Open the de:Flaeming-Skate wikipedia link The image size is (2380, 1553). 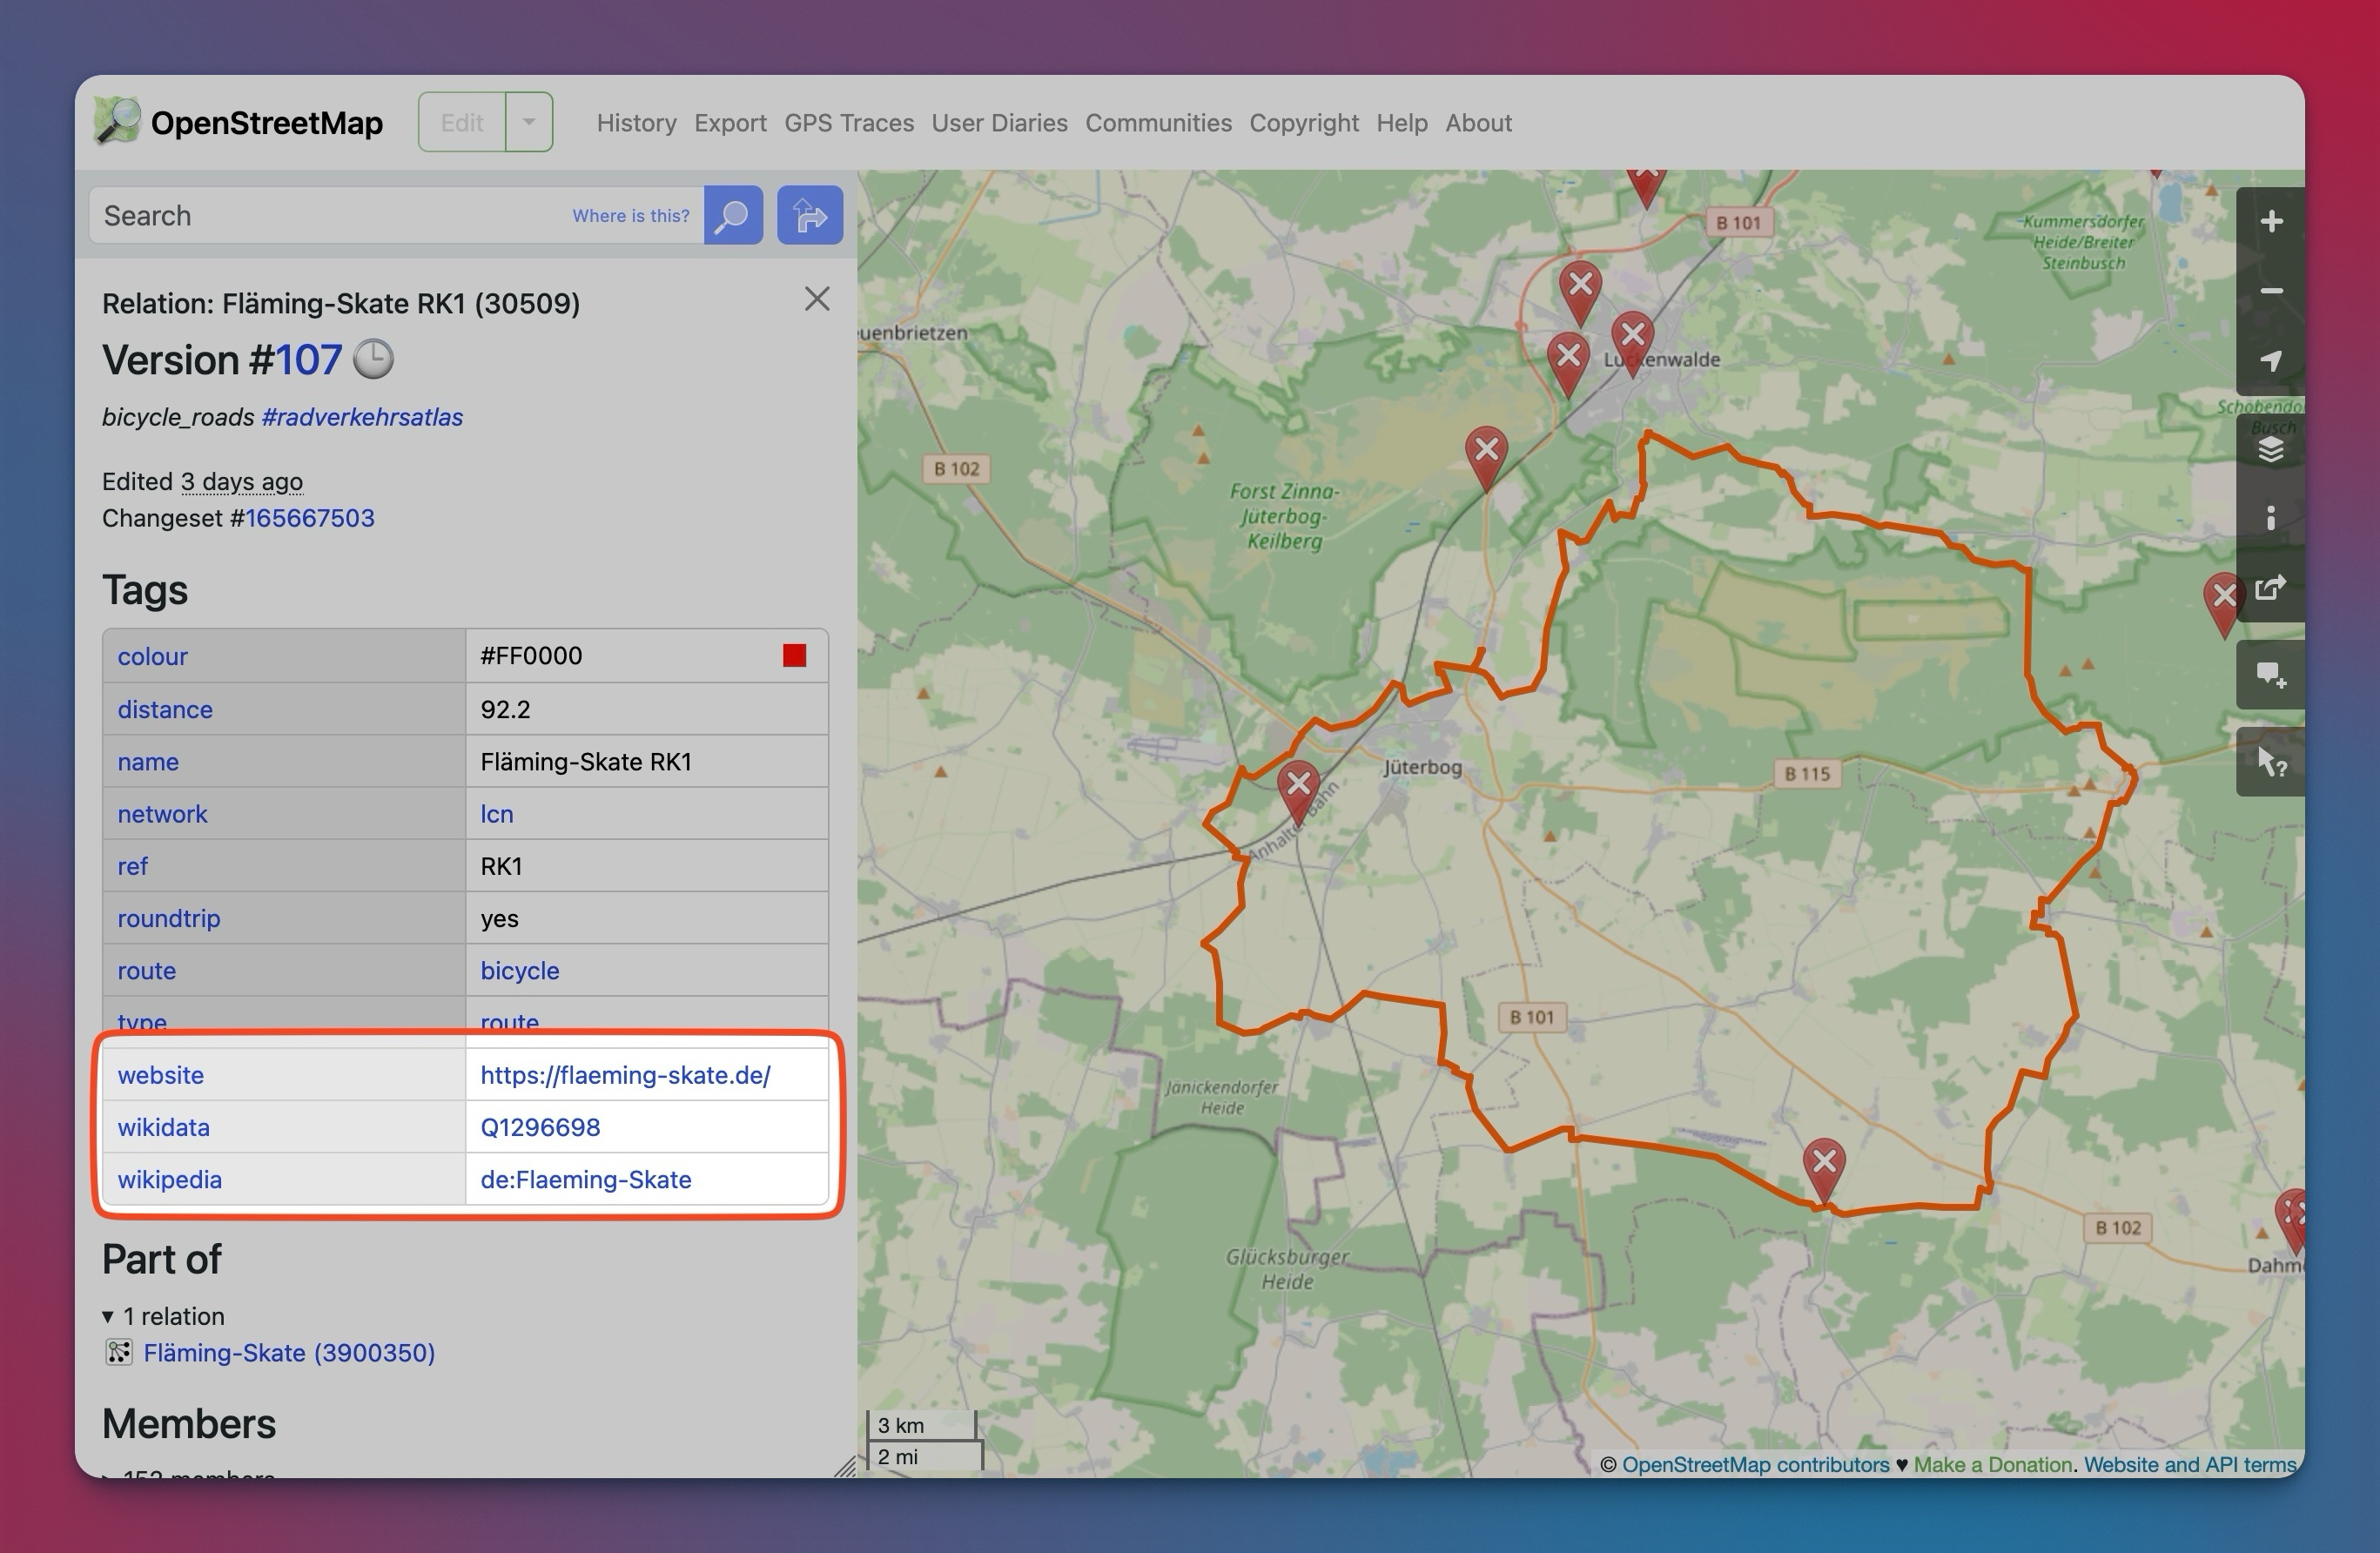pyautogui.click(x=586, y=1179)
